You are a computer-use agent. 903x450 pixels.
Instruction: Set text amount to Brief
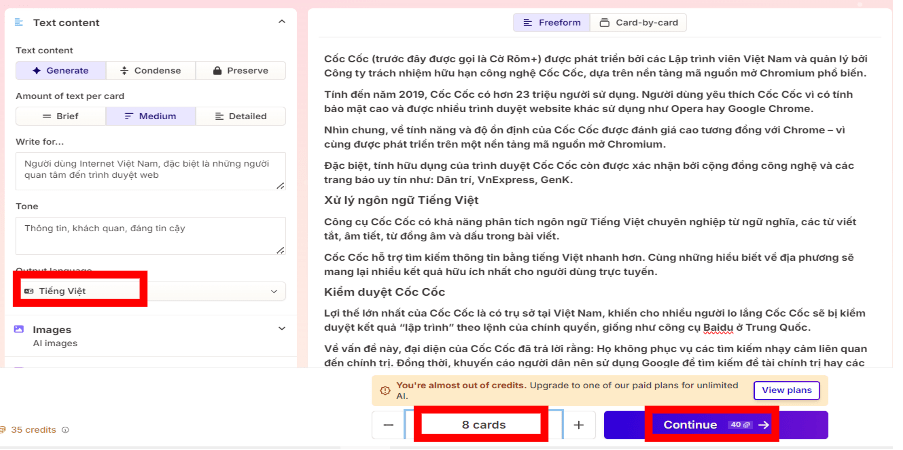(x=60, y=116)
